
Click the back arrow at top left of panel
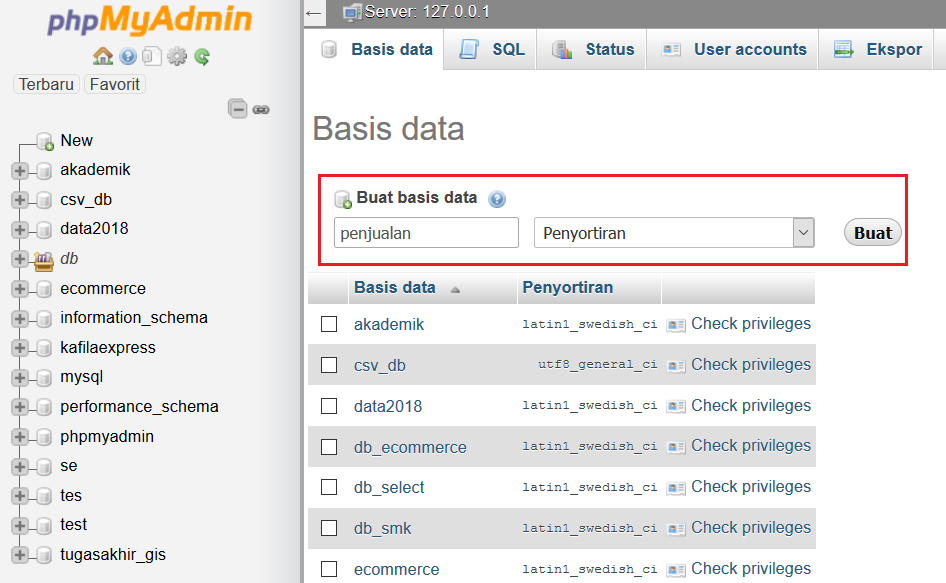(x=314, y=13)
